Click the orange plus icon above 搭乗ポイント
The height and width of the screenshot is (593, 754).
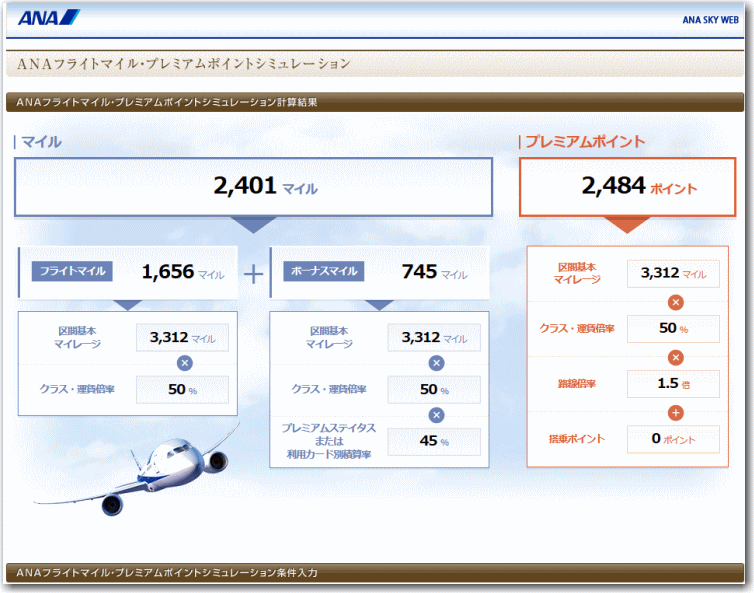[x=676, y=413]
